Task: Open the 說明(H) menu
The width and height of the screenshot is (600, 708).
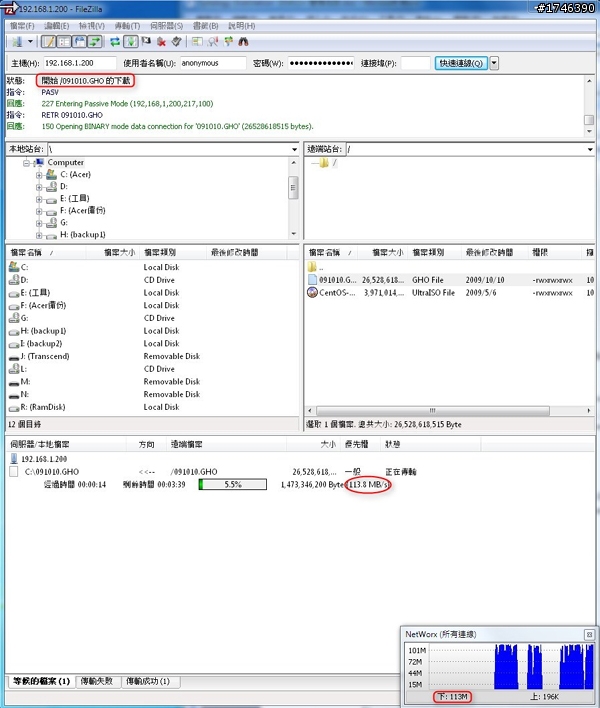Action: pos(242,26)
